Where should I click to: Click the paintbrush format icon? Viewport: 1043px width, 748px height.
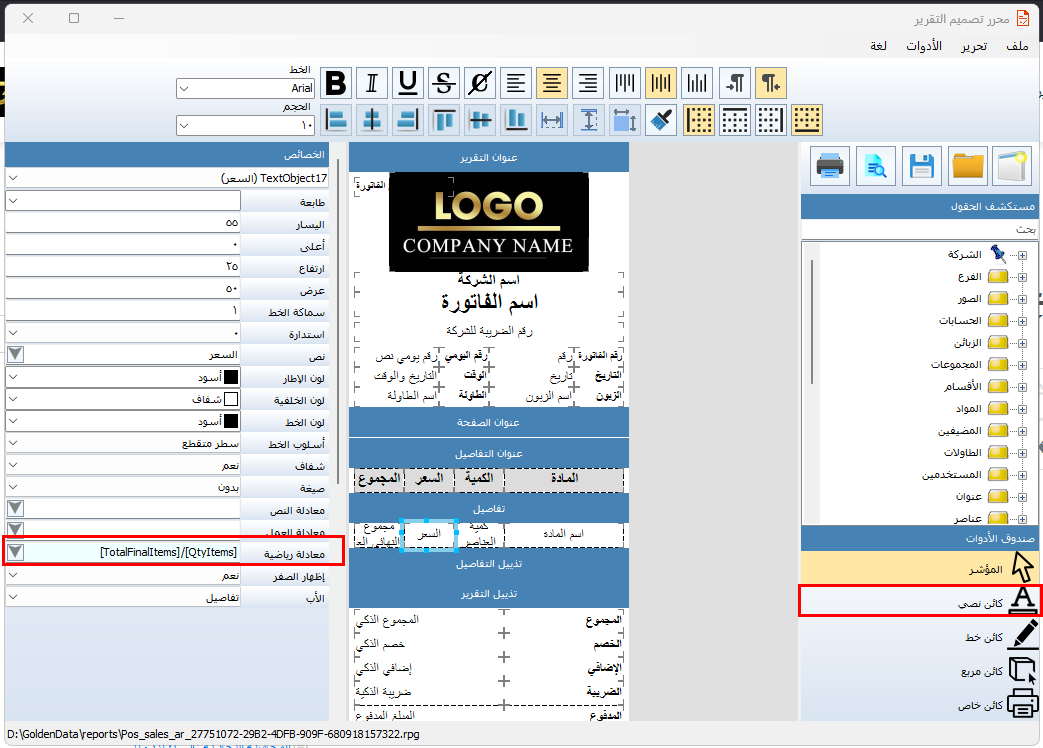pyautogui.click(x=660, y=120)
